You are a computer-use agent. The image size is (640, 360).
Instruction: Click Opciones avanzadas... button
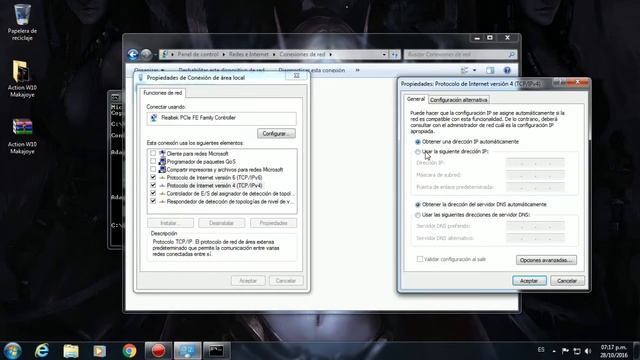click(546, 260)
